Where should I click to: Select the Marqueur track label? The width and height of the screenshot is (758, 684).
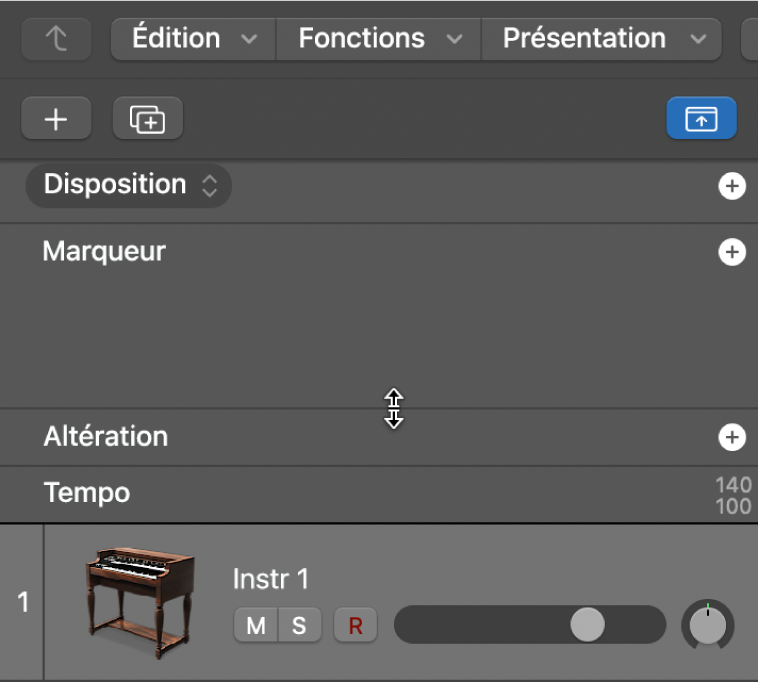pyautogui.click(x=104, y=251)
